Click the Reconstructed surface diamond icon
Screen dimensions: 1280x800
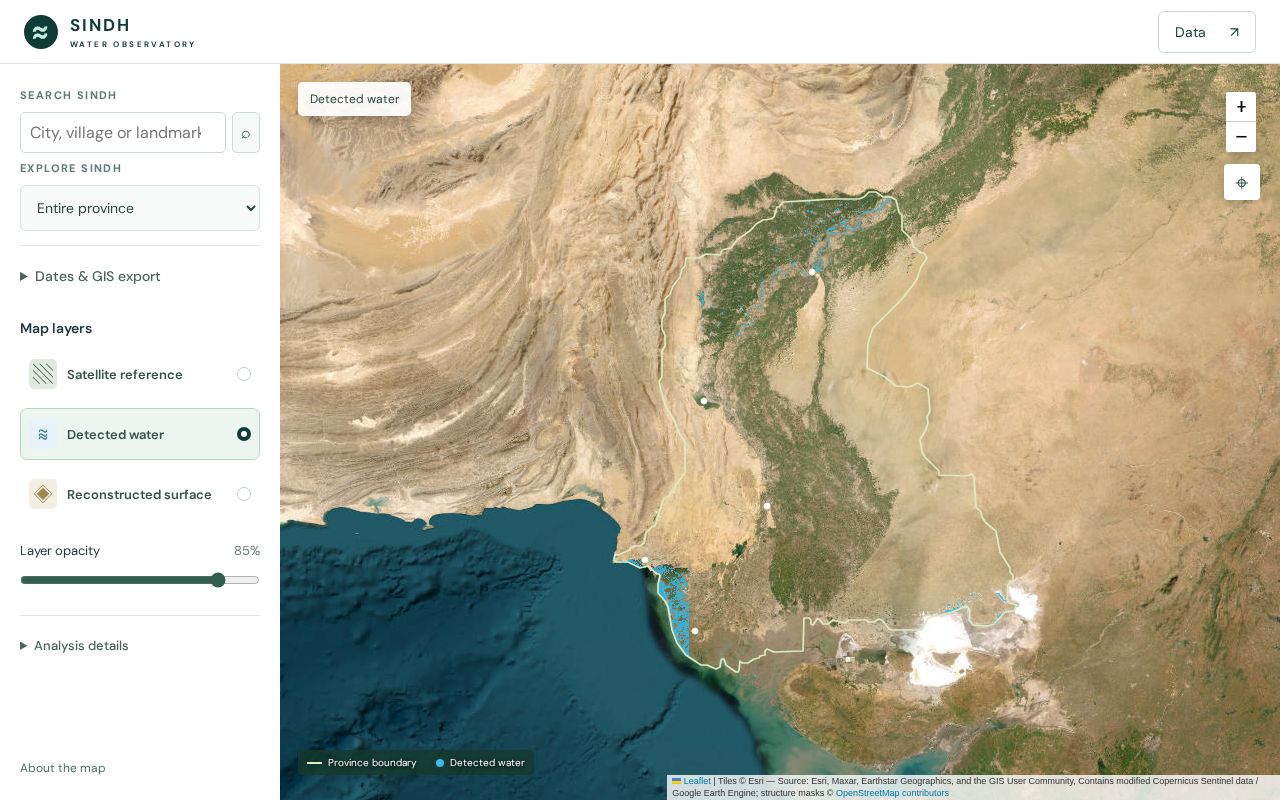[43, 494]
